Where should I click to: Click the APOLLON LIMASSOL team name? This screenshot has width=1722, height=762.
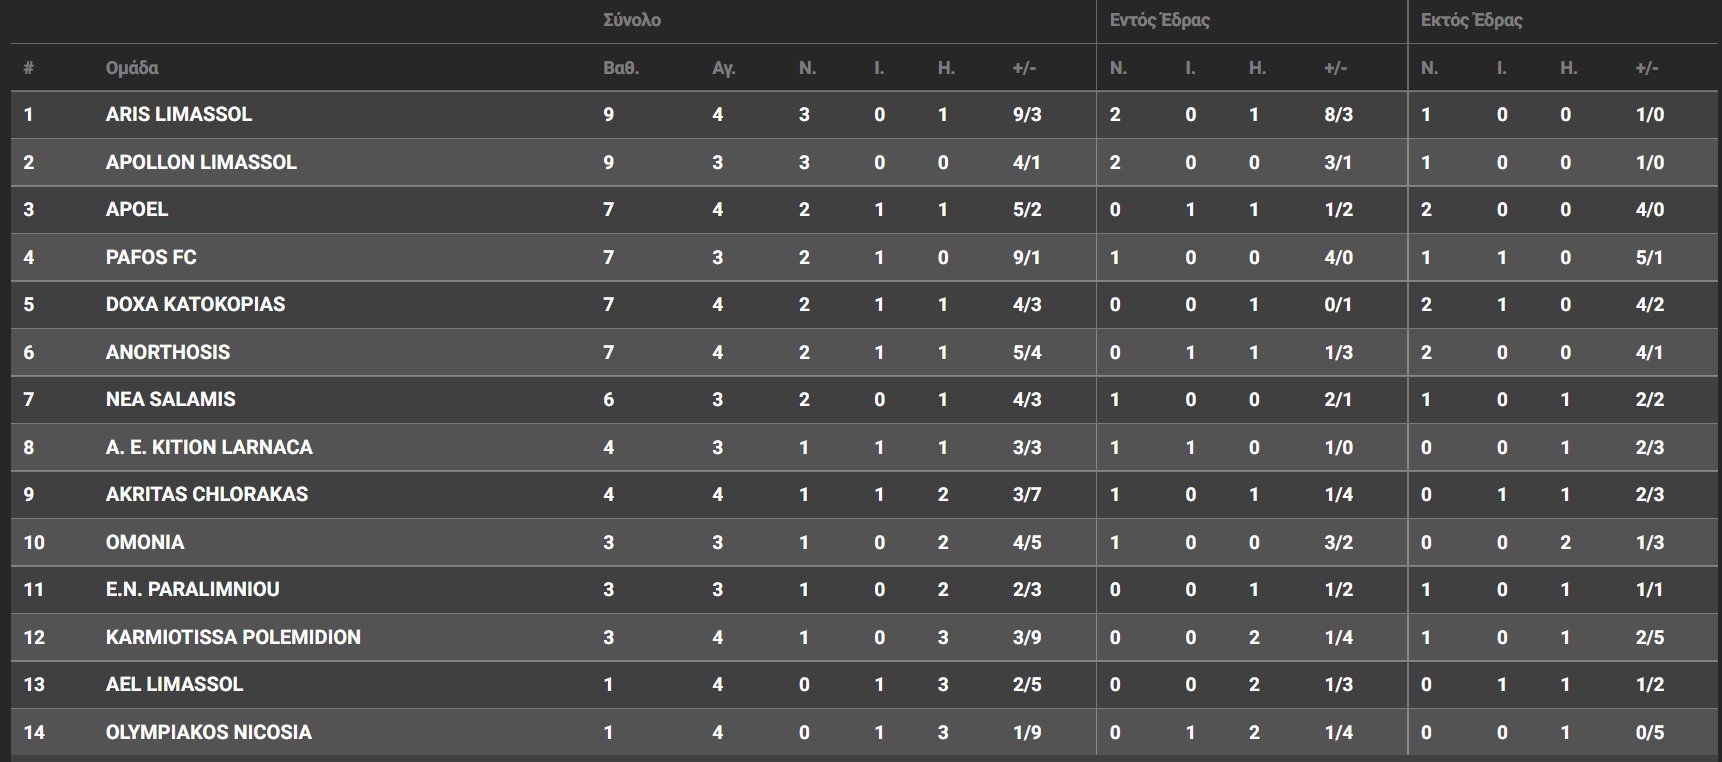coord(201,162)
